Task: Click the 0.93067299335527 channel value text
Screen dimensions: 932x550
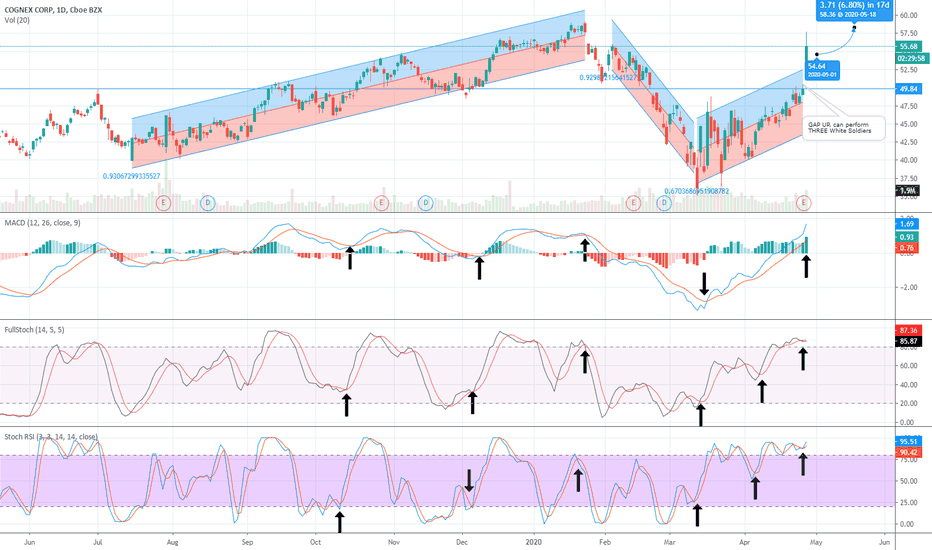Action: [131, 177]
